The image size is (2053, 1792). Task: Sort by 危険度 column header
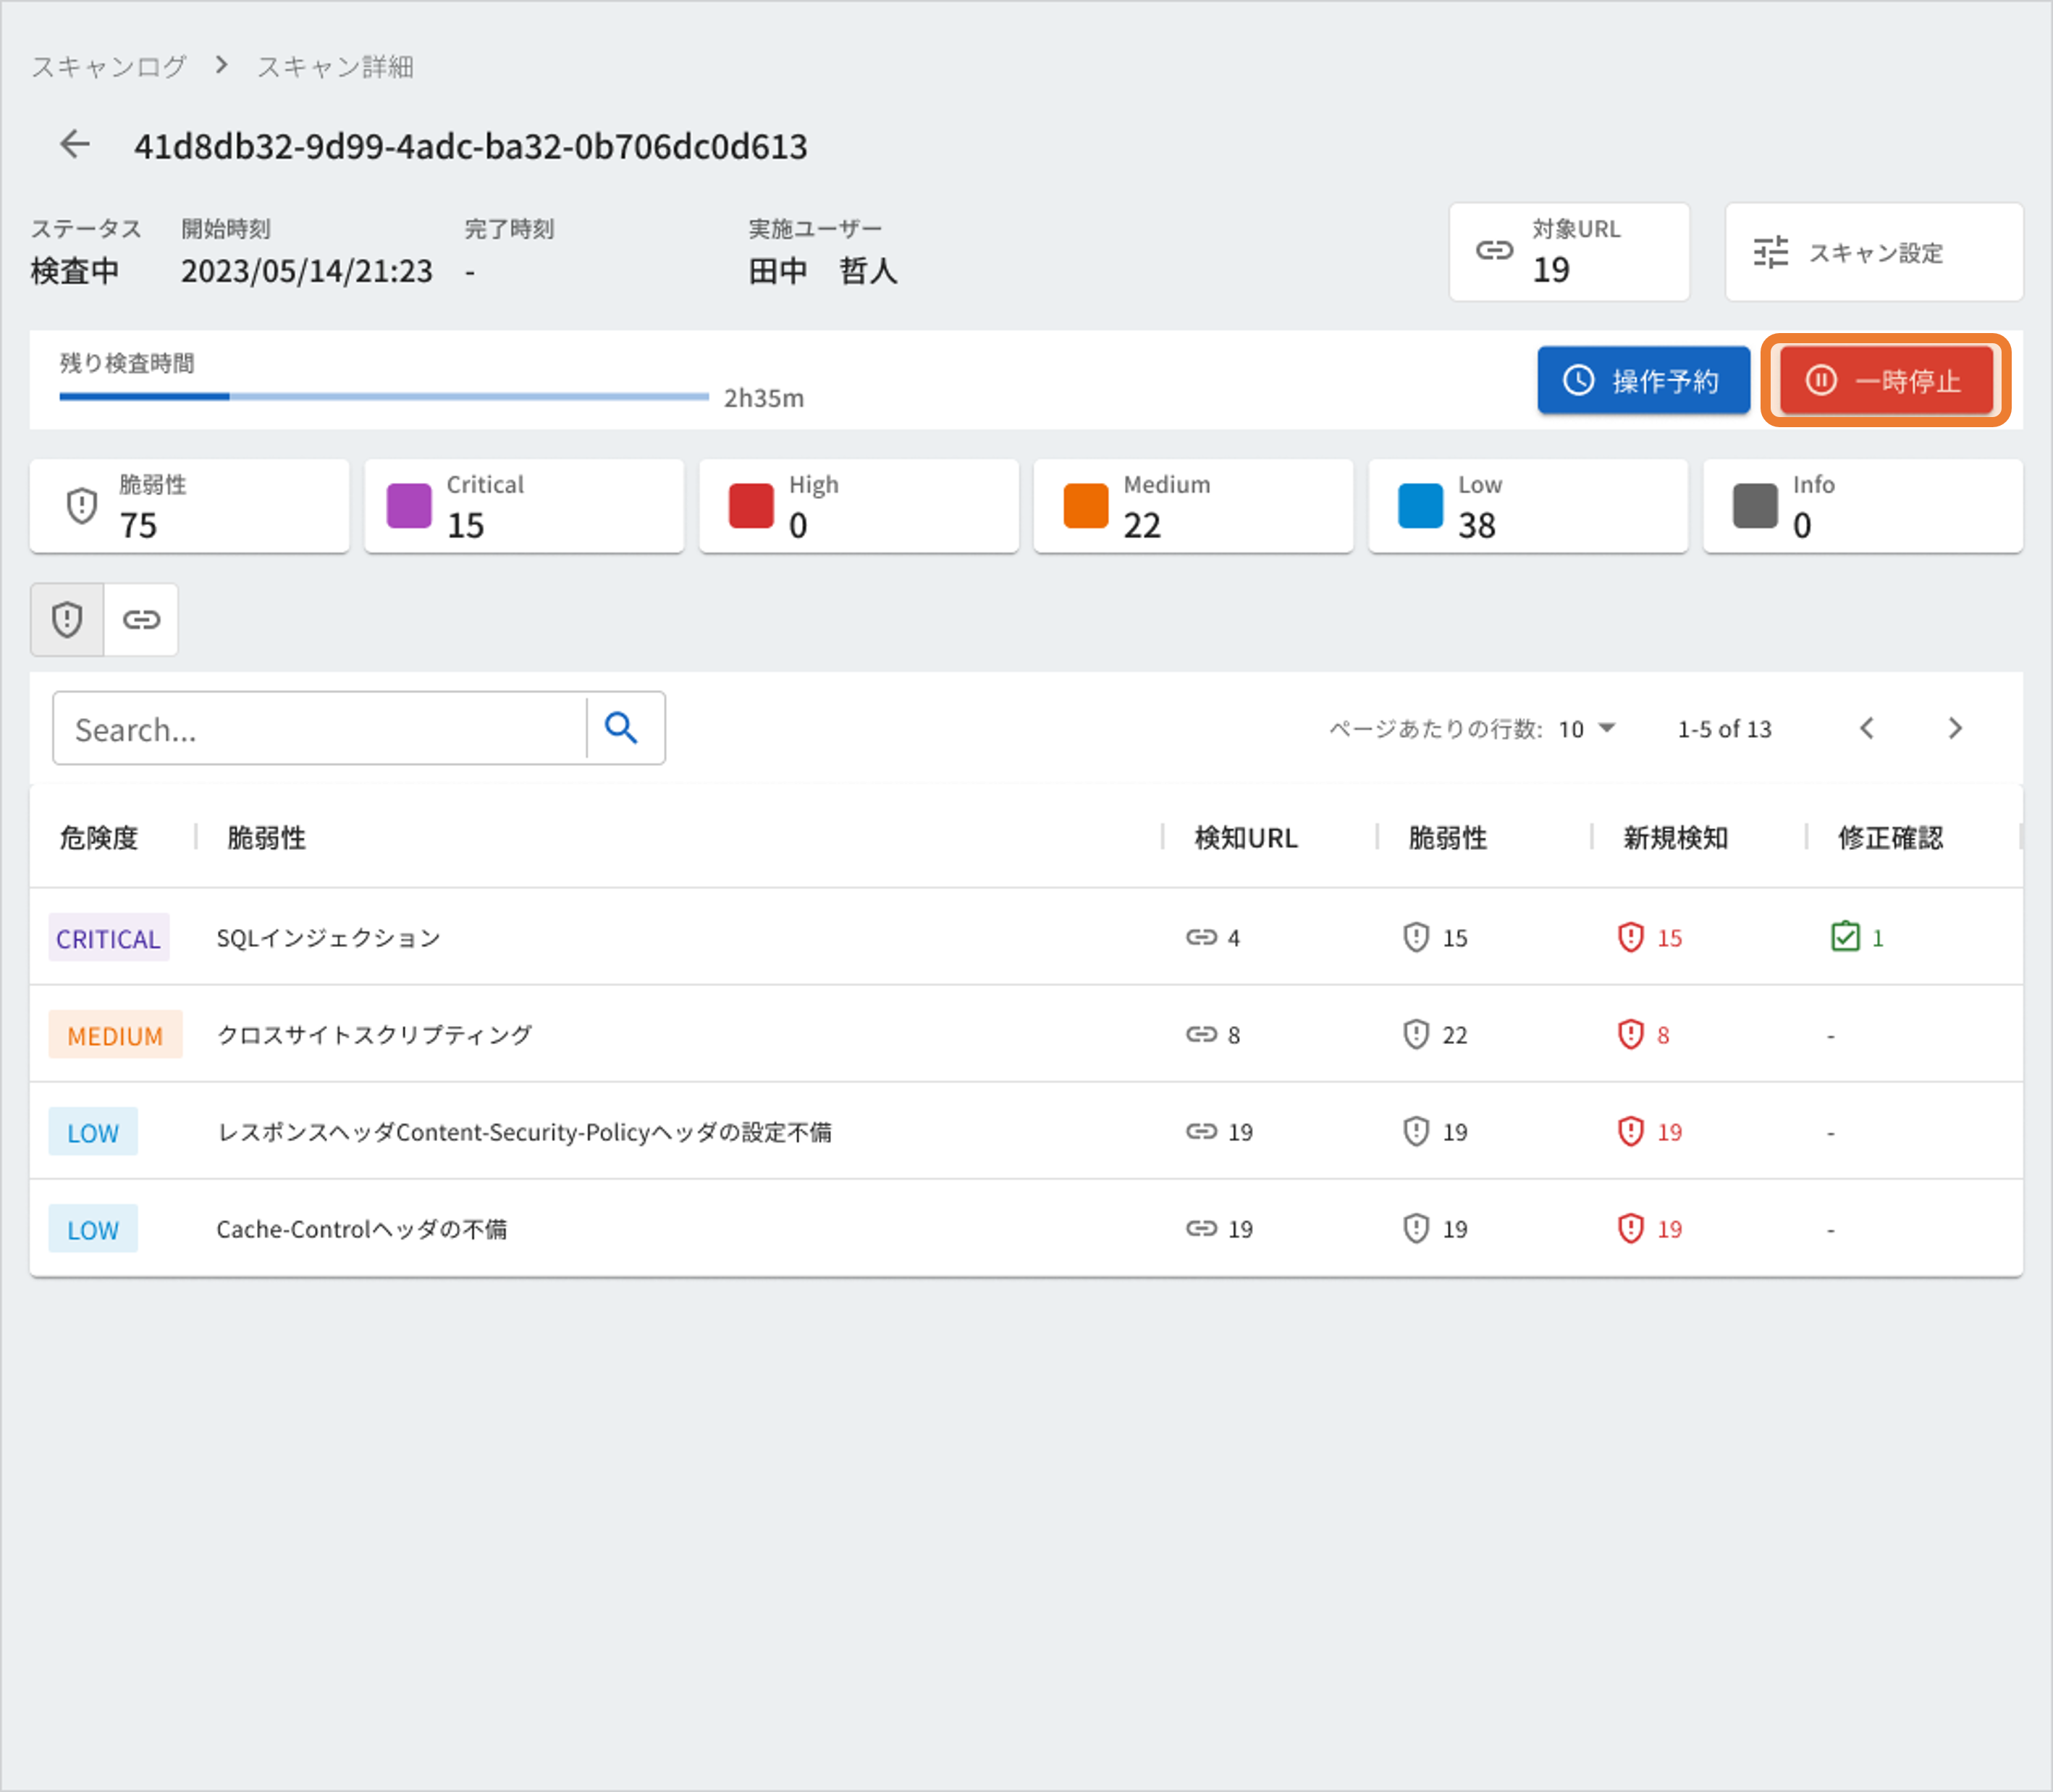pos(99,838)
